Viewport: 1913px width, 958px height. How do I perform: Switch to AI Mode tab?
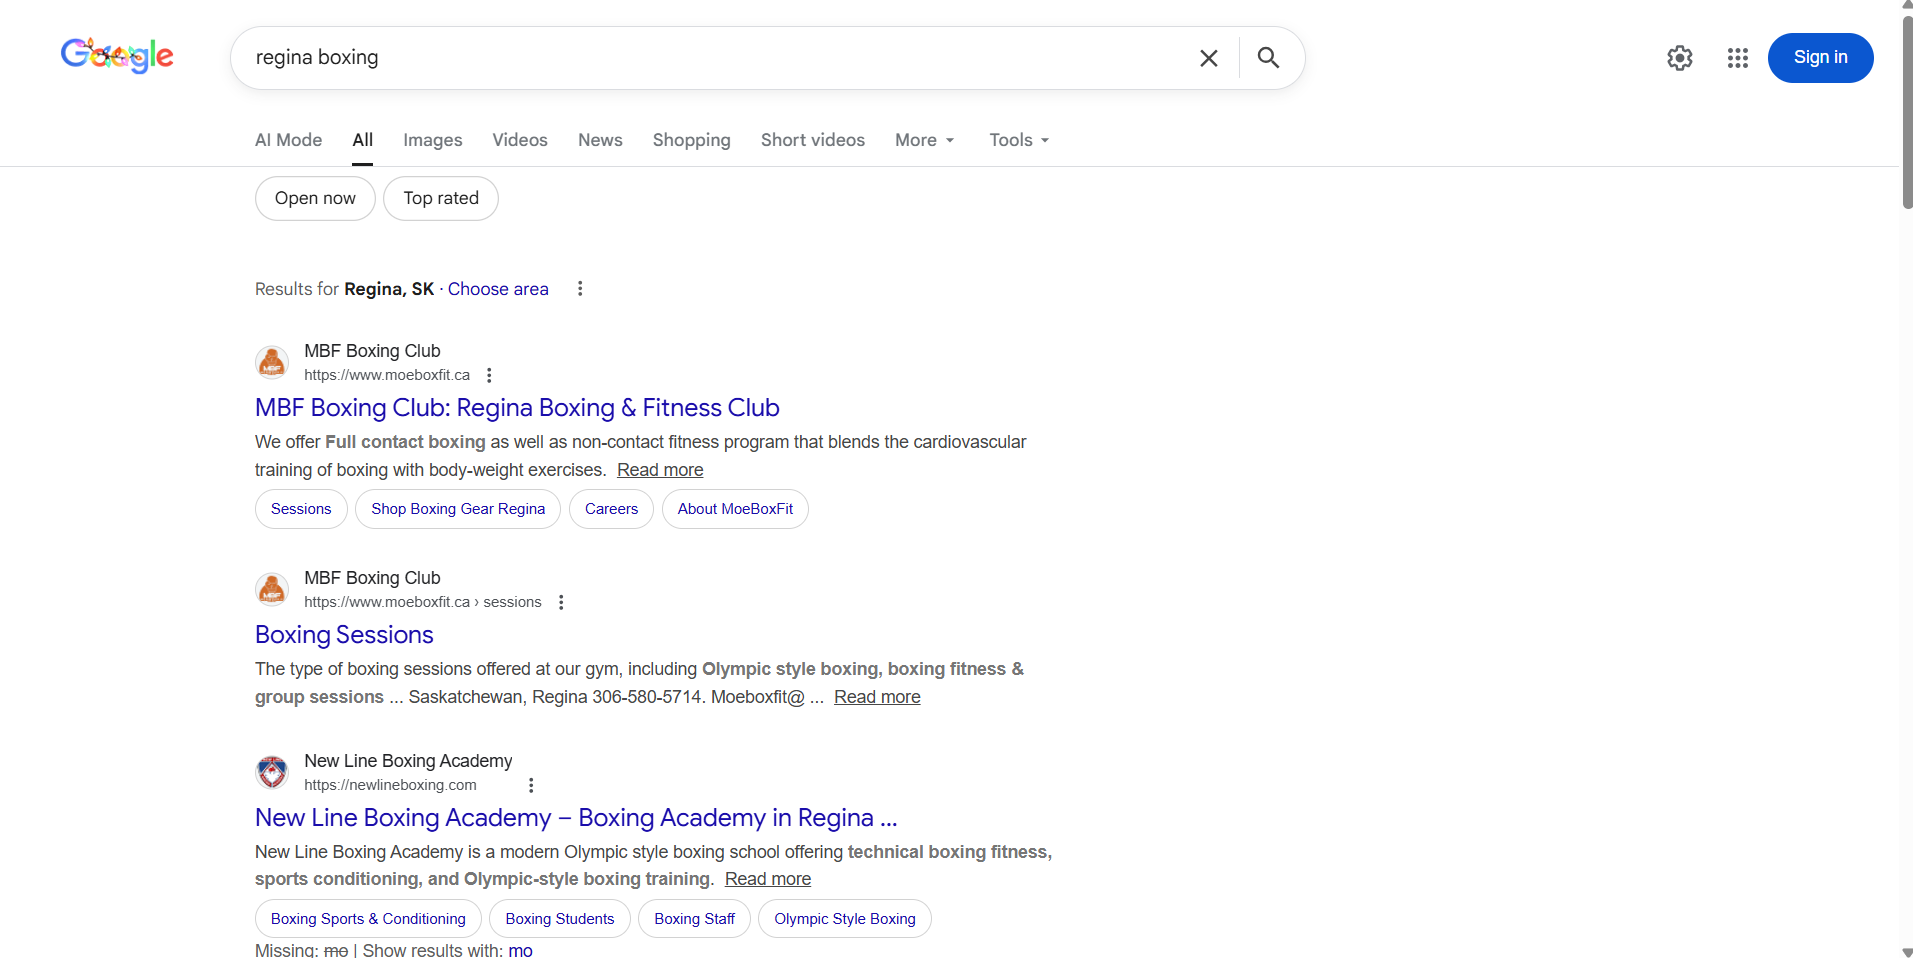pos(288,140)
